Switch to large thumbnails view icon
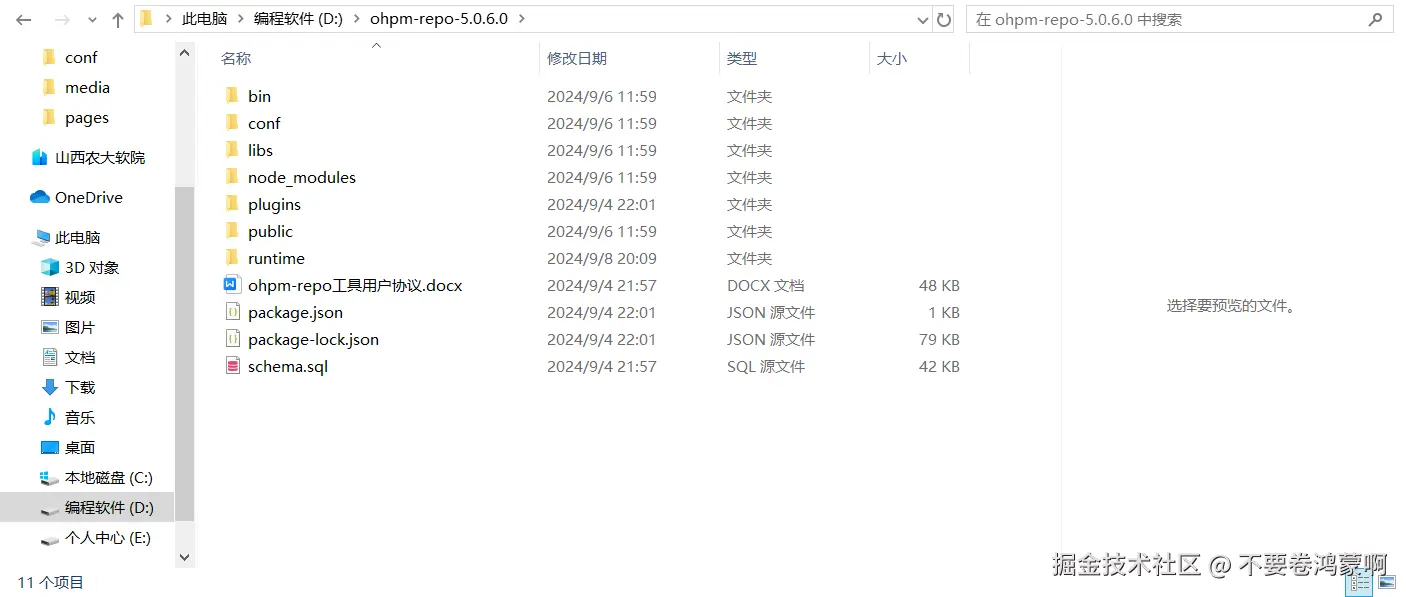1406x597 pixels. (x=1386, y=582)
